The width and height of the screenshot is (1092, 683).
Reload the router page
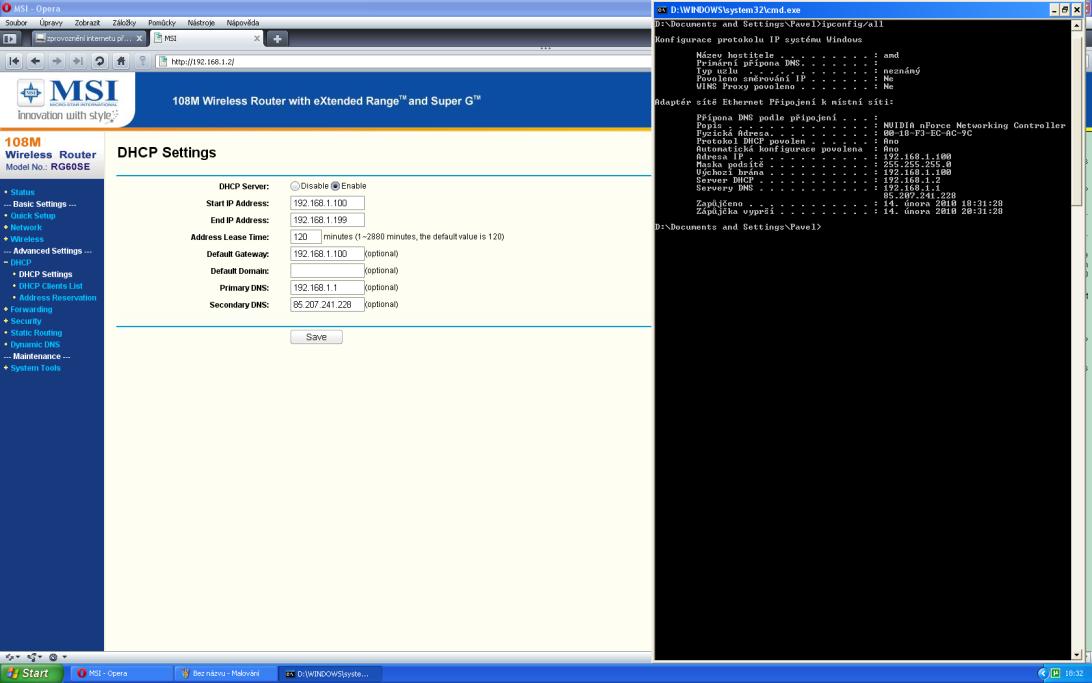(100, 61)
